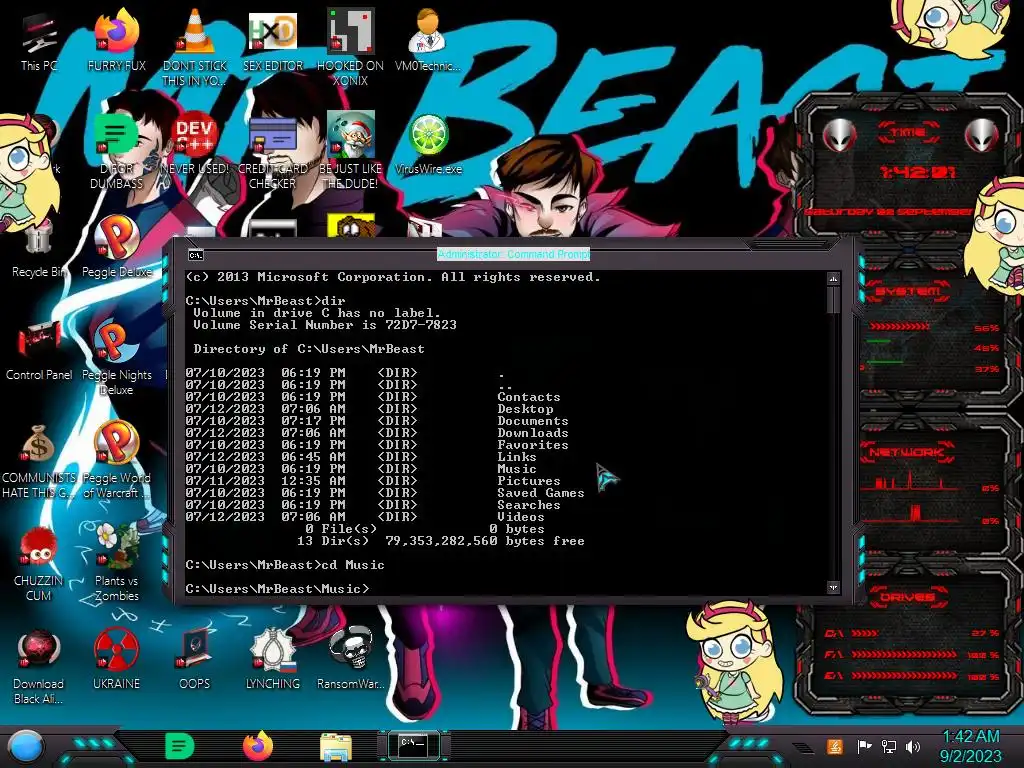Open the This PC desktop icon
The height and width of the screenshot is (768, 1024).
(x=39, y=39)
